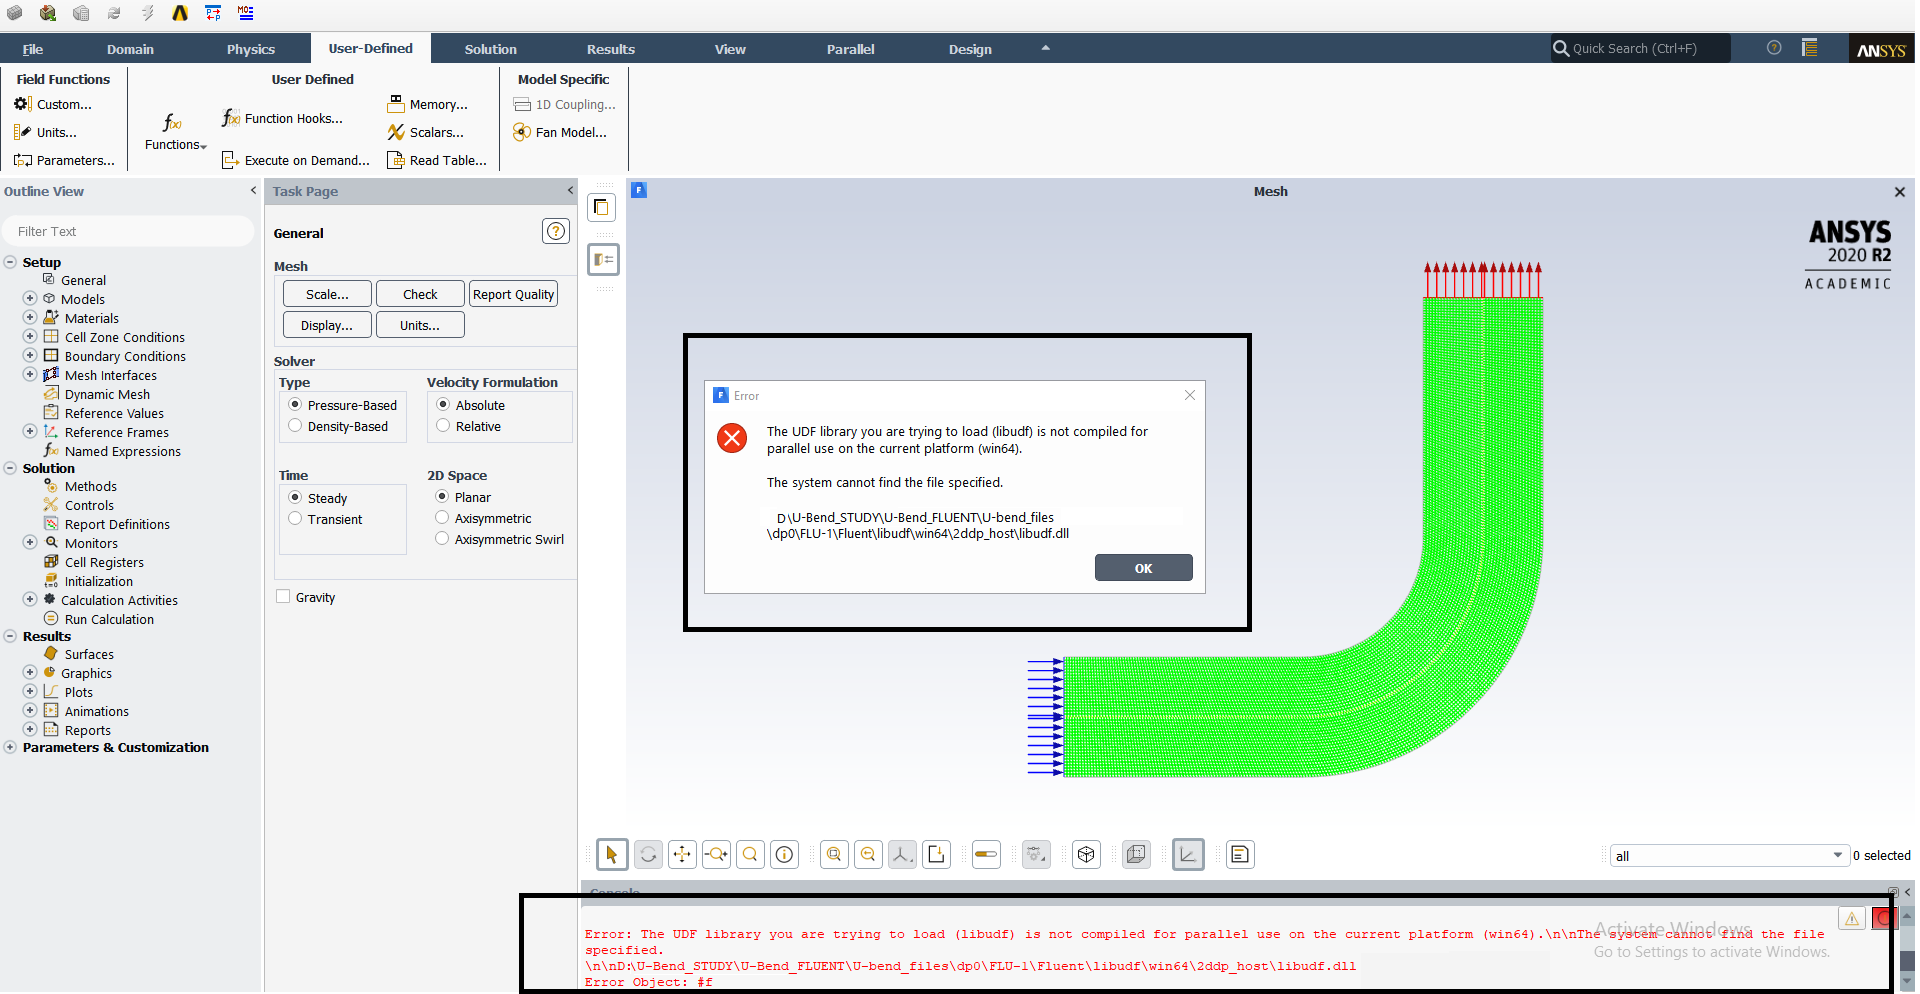Open Units settings in the ribbon
The height and width of the screenshot is (994, 1920).
46,132
